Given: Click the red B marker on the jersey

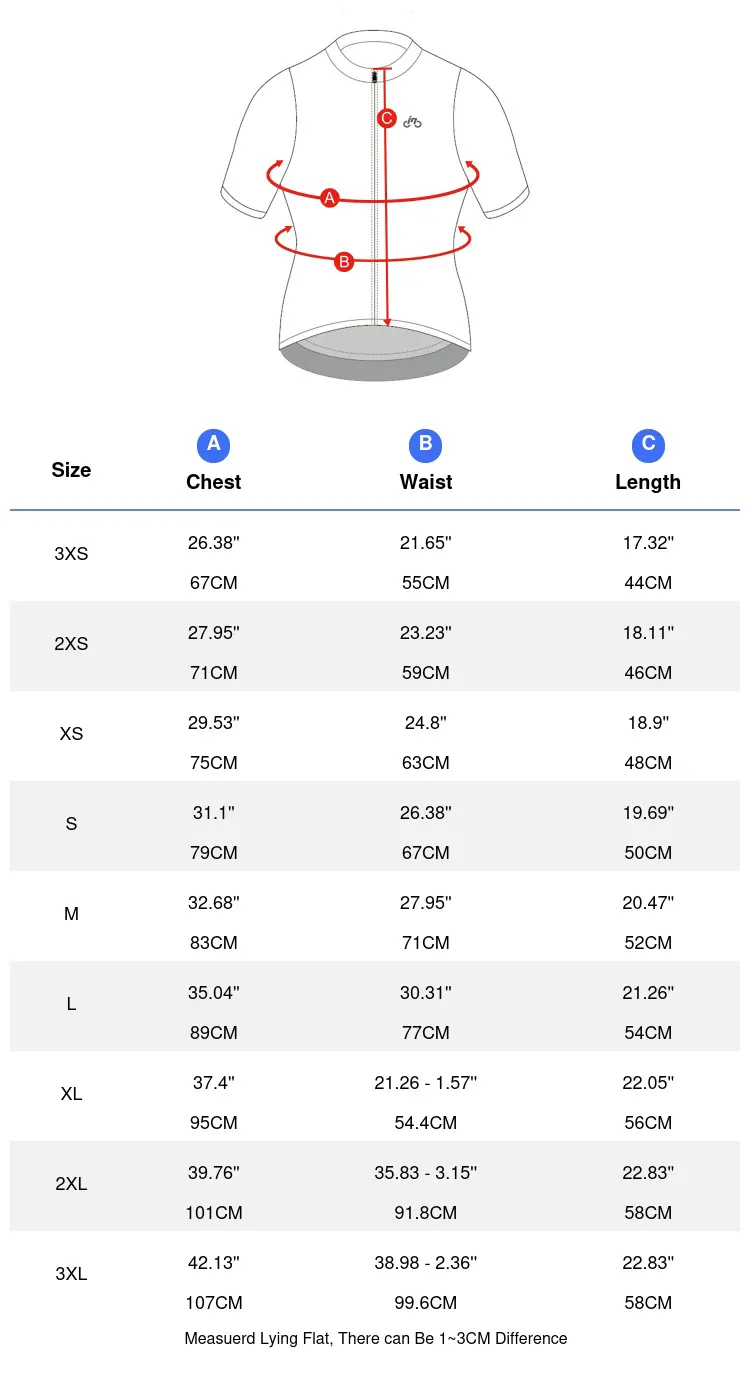Looking at the screenshot, I should click(x=344, y=262).
